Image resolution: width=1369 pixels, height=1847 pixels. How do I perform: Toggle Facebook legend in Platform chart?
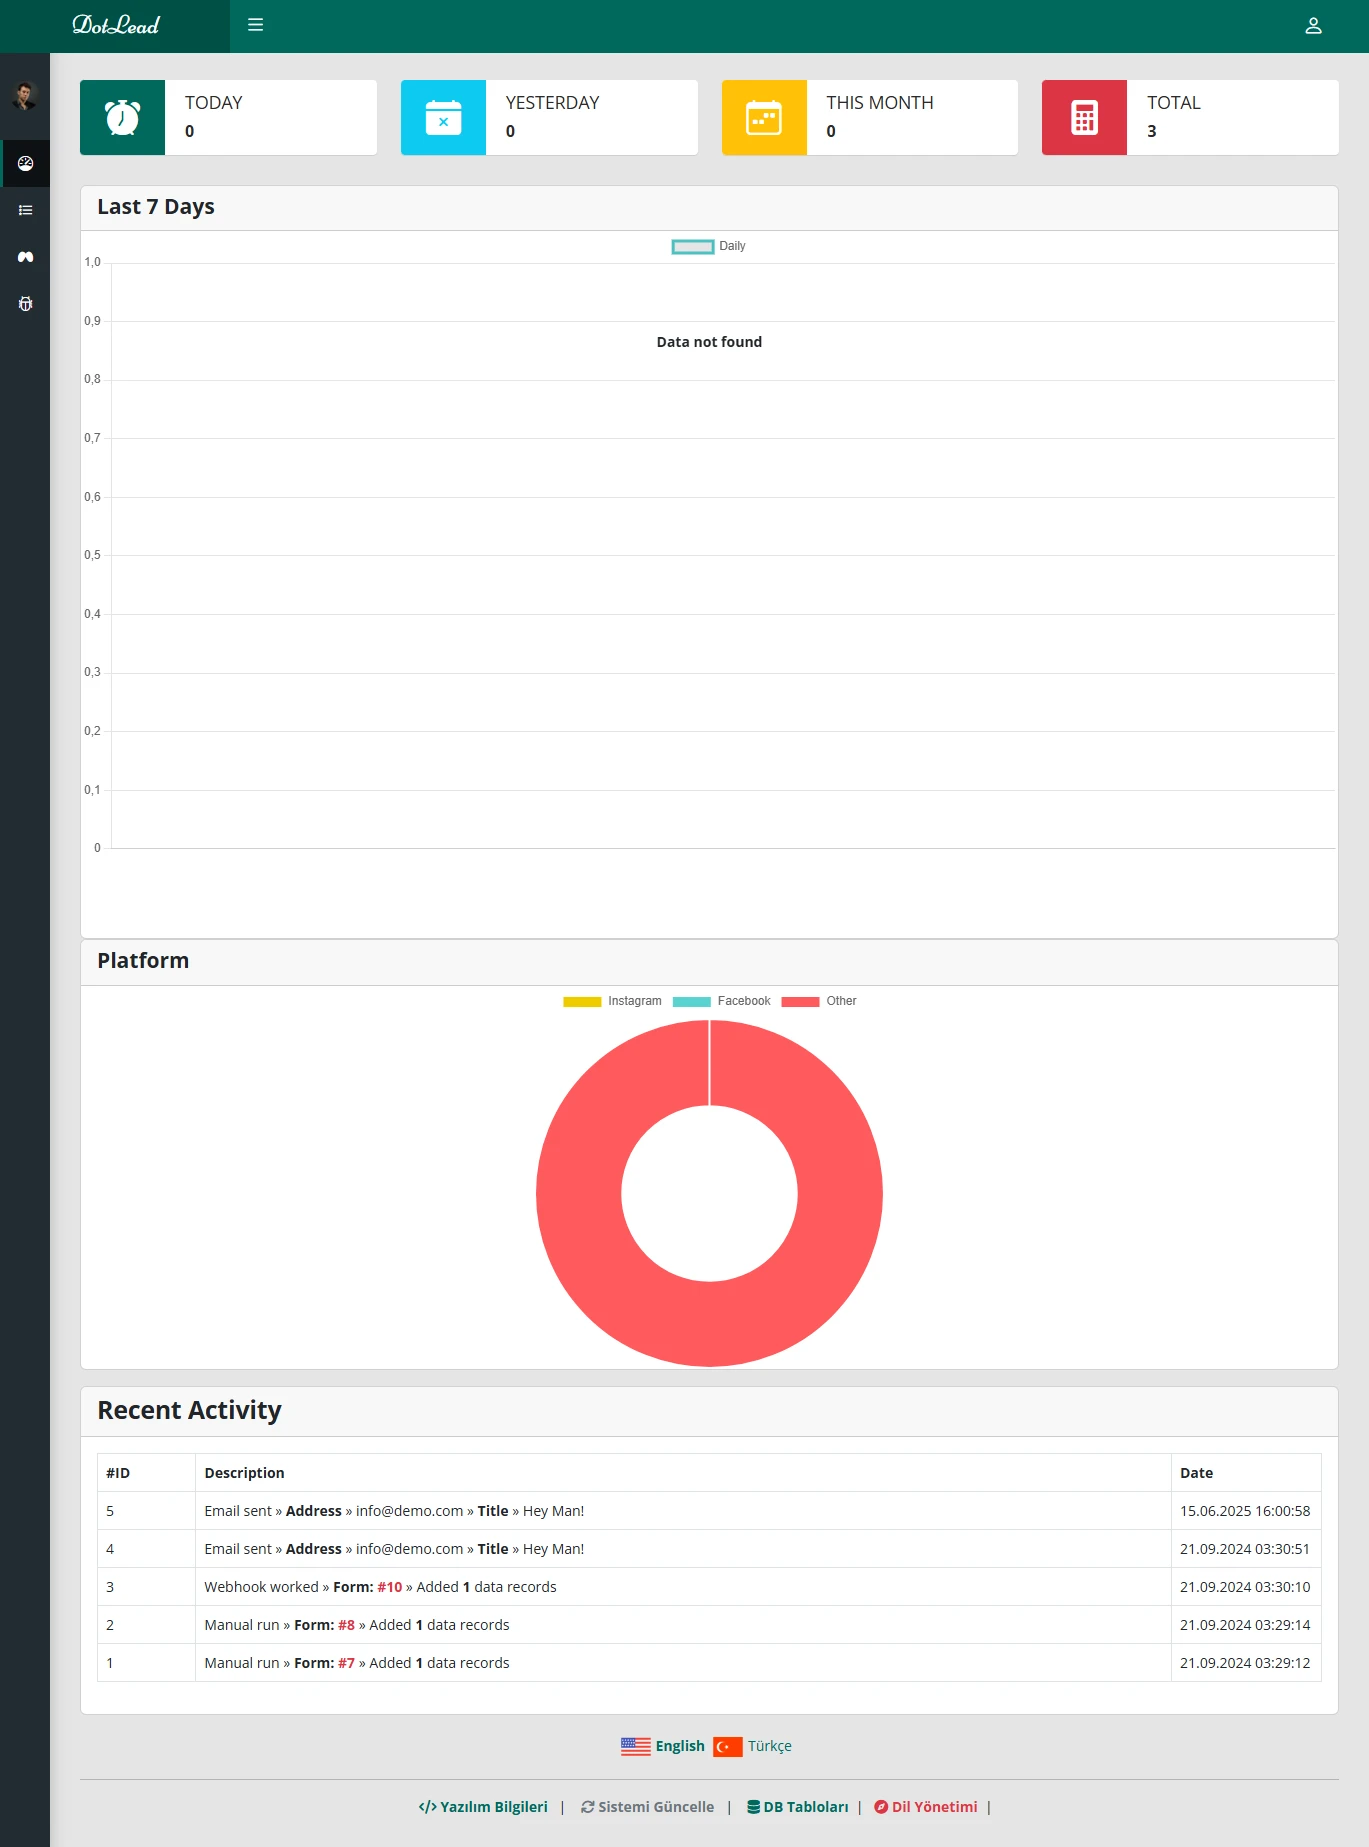click(x=721, y=1001)
